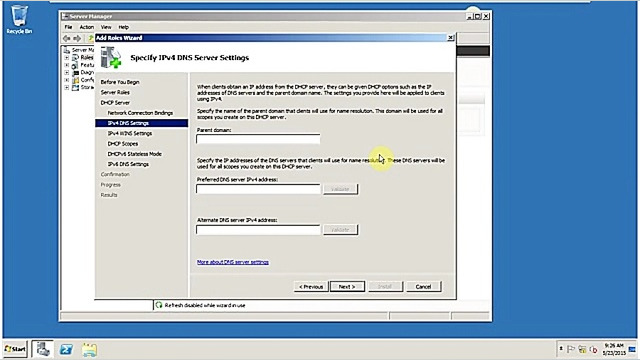Select the Diagnostics node icon in tree
This screenshot has width=640, height=360.
tap(76, 73)
